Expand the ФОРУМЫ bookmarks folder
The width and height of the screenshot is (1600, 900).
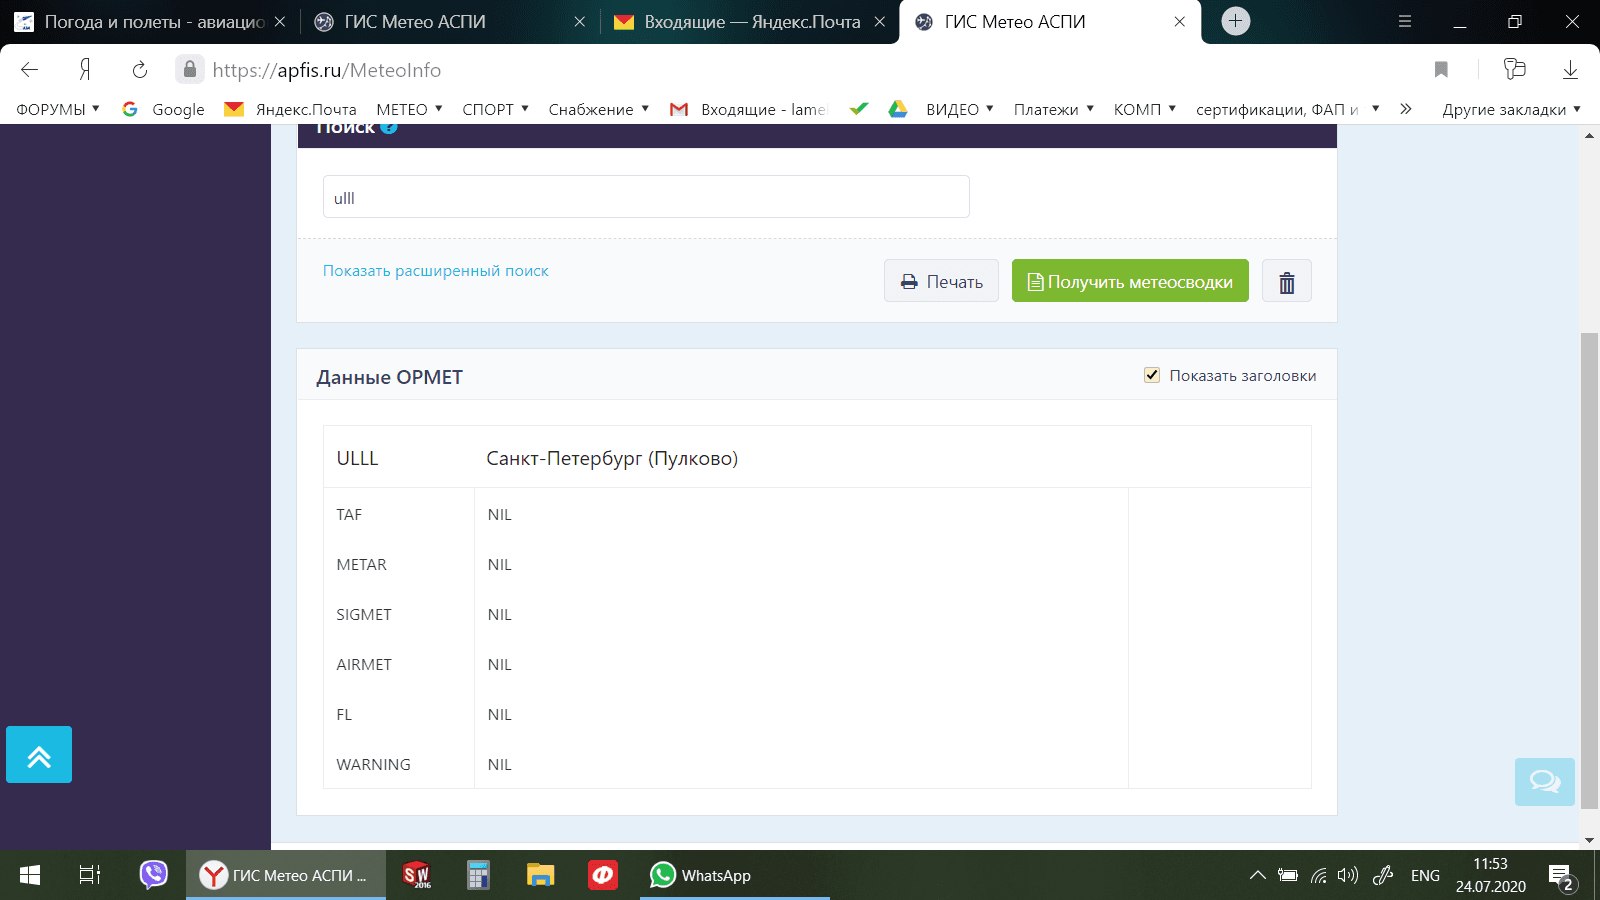tap(58, 109)
